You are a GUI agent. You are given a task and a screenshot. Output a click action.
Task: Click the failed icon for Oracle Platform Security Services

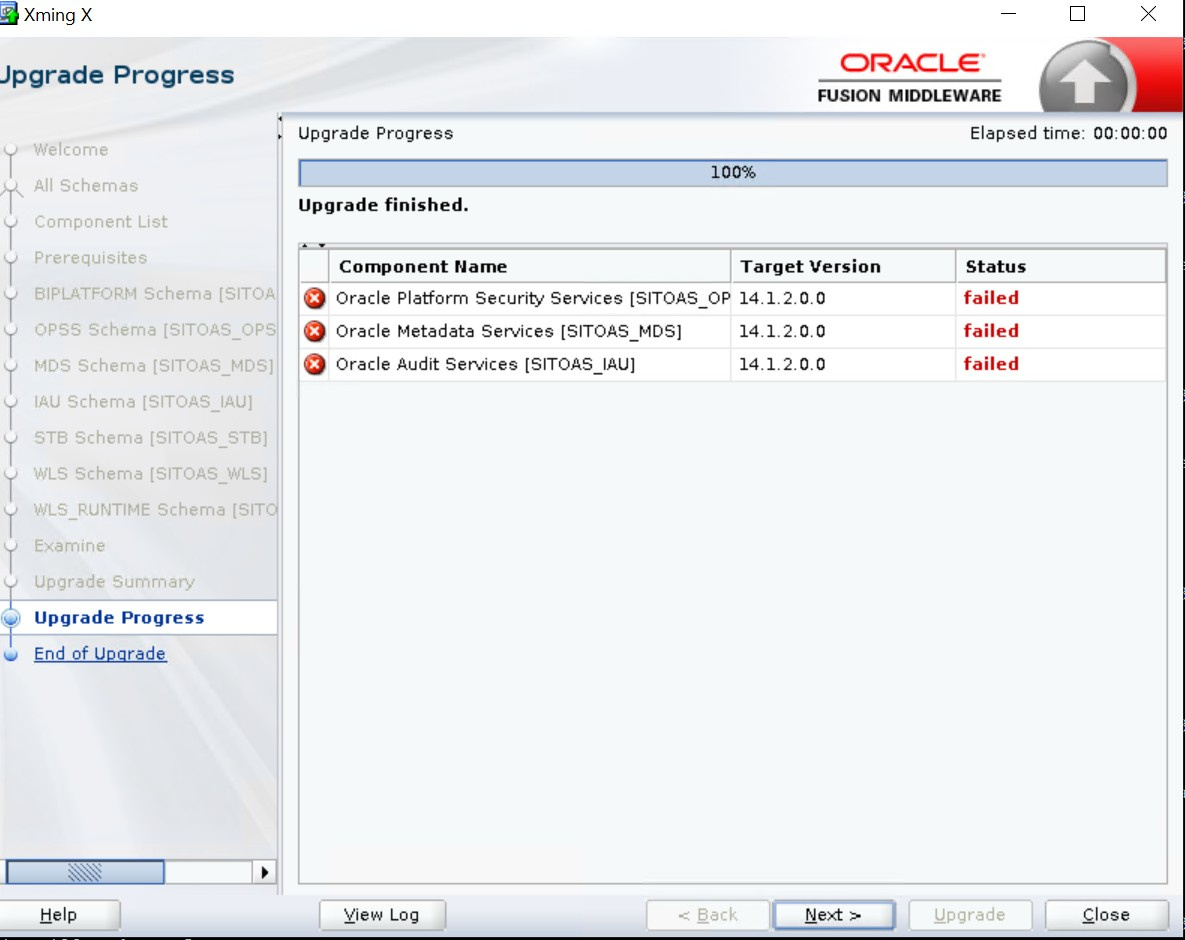click(x=314, y=298)
